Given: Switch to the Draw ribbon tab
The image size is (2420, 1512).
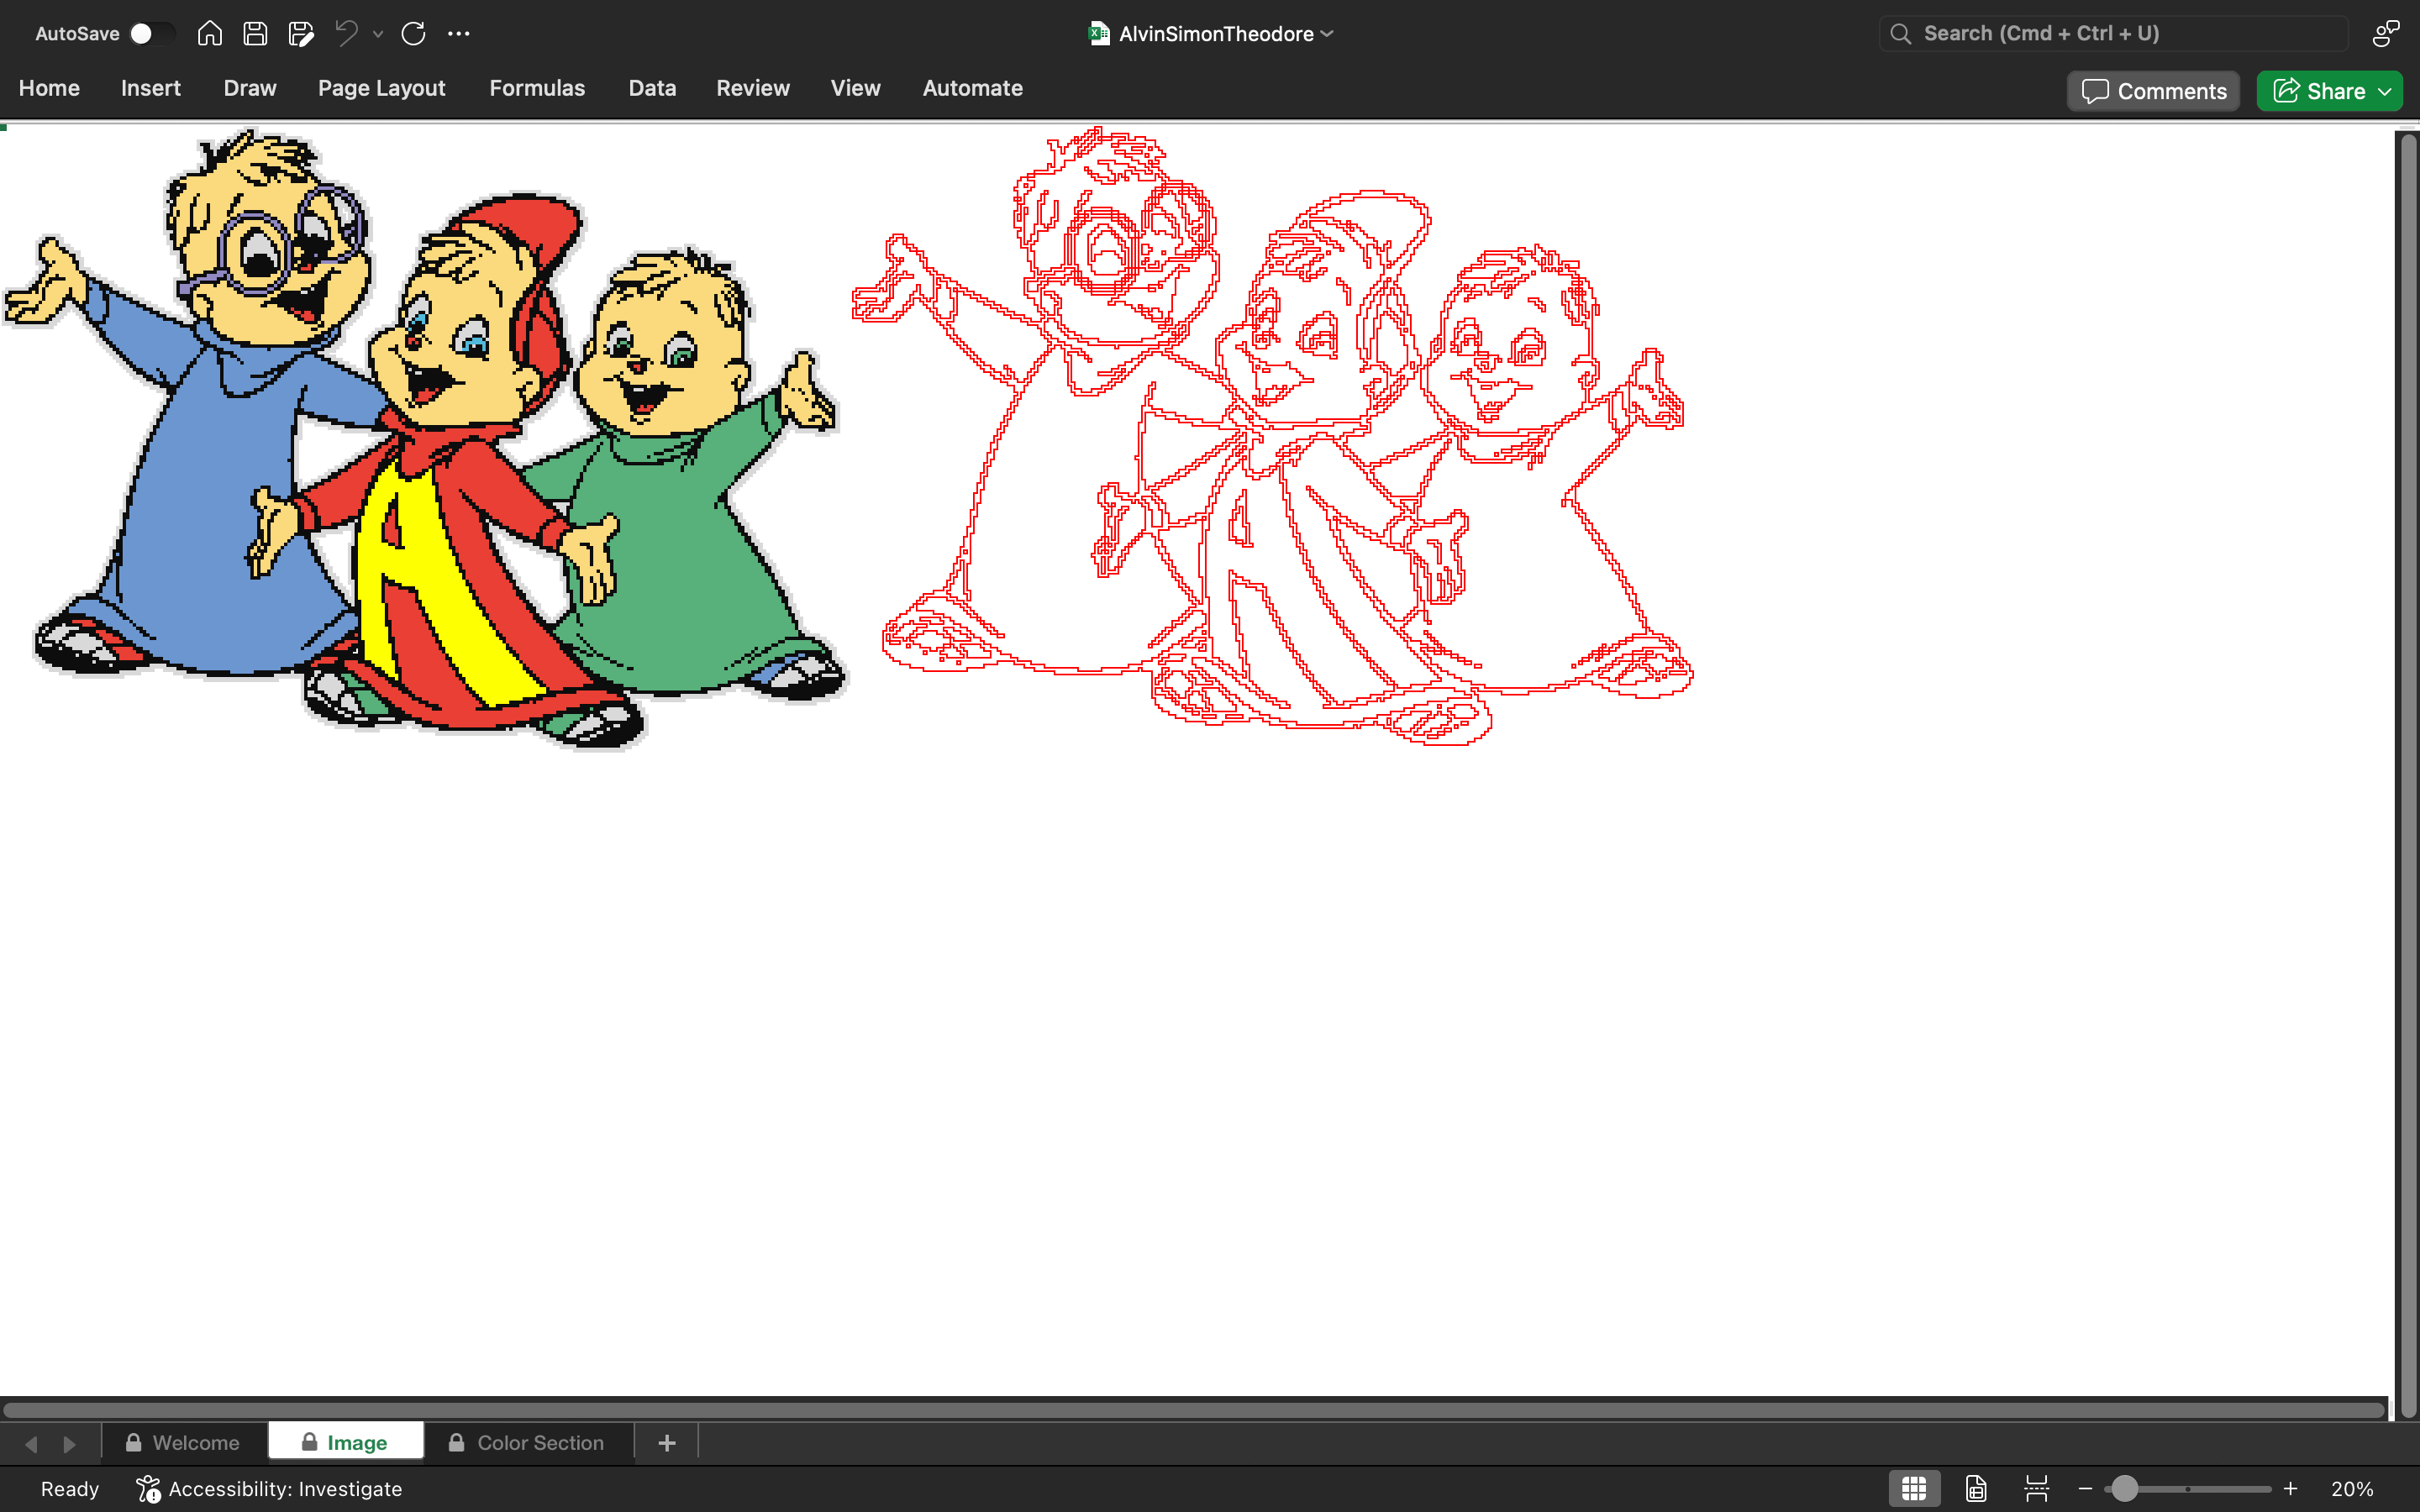Looking at the screenshot, I should pyautogui.click(x=250, y=88).
